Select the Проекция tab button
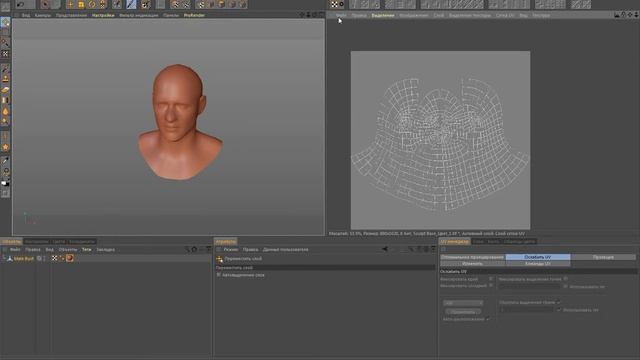 click(x=603, y=257)
